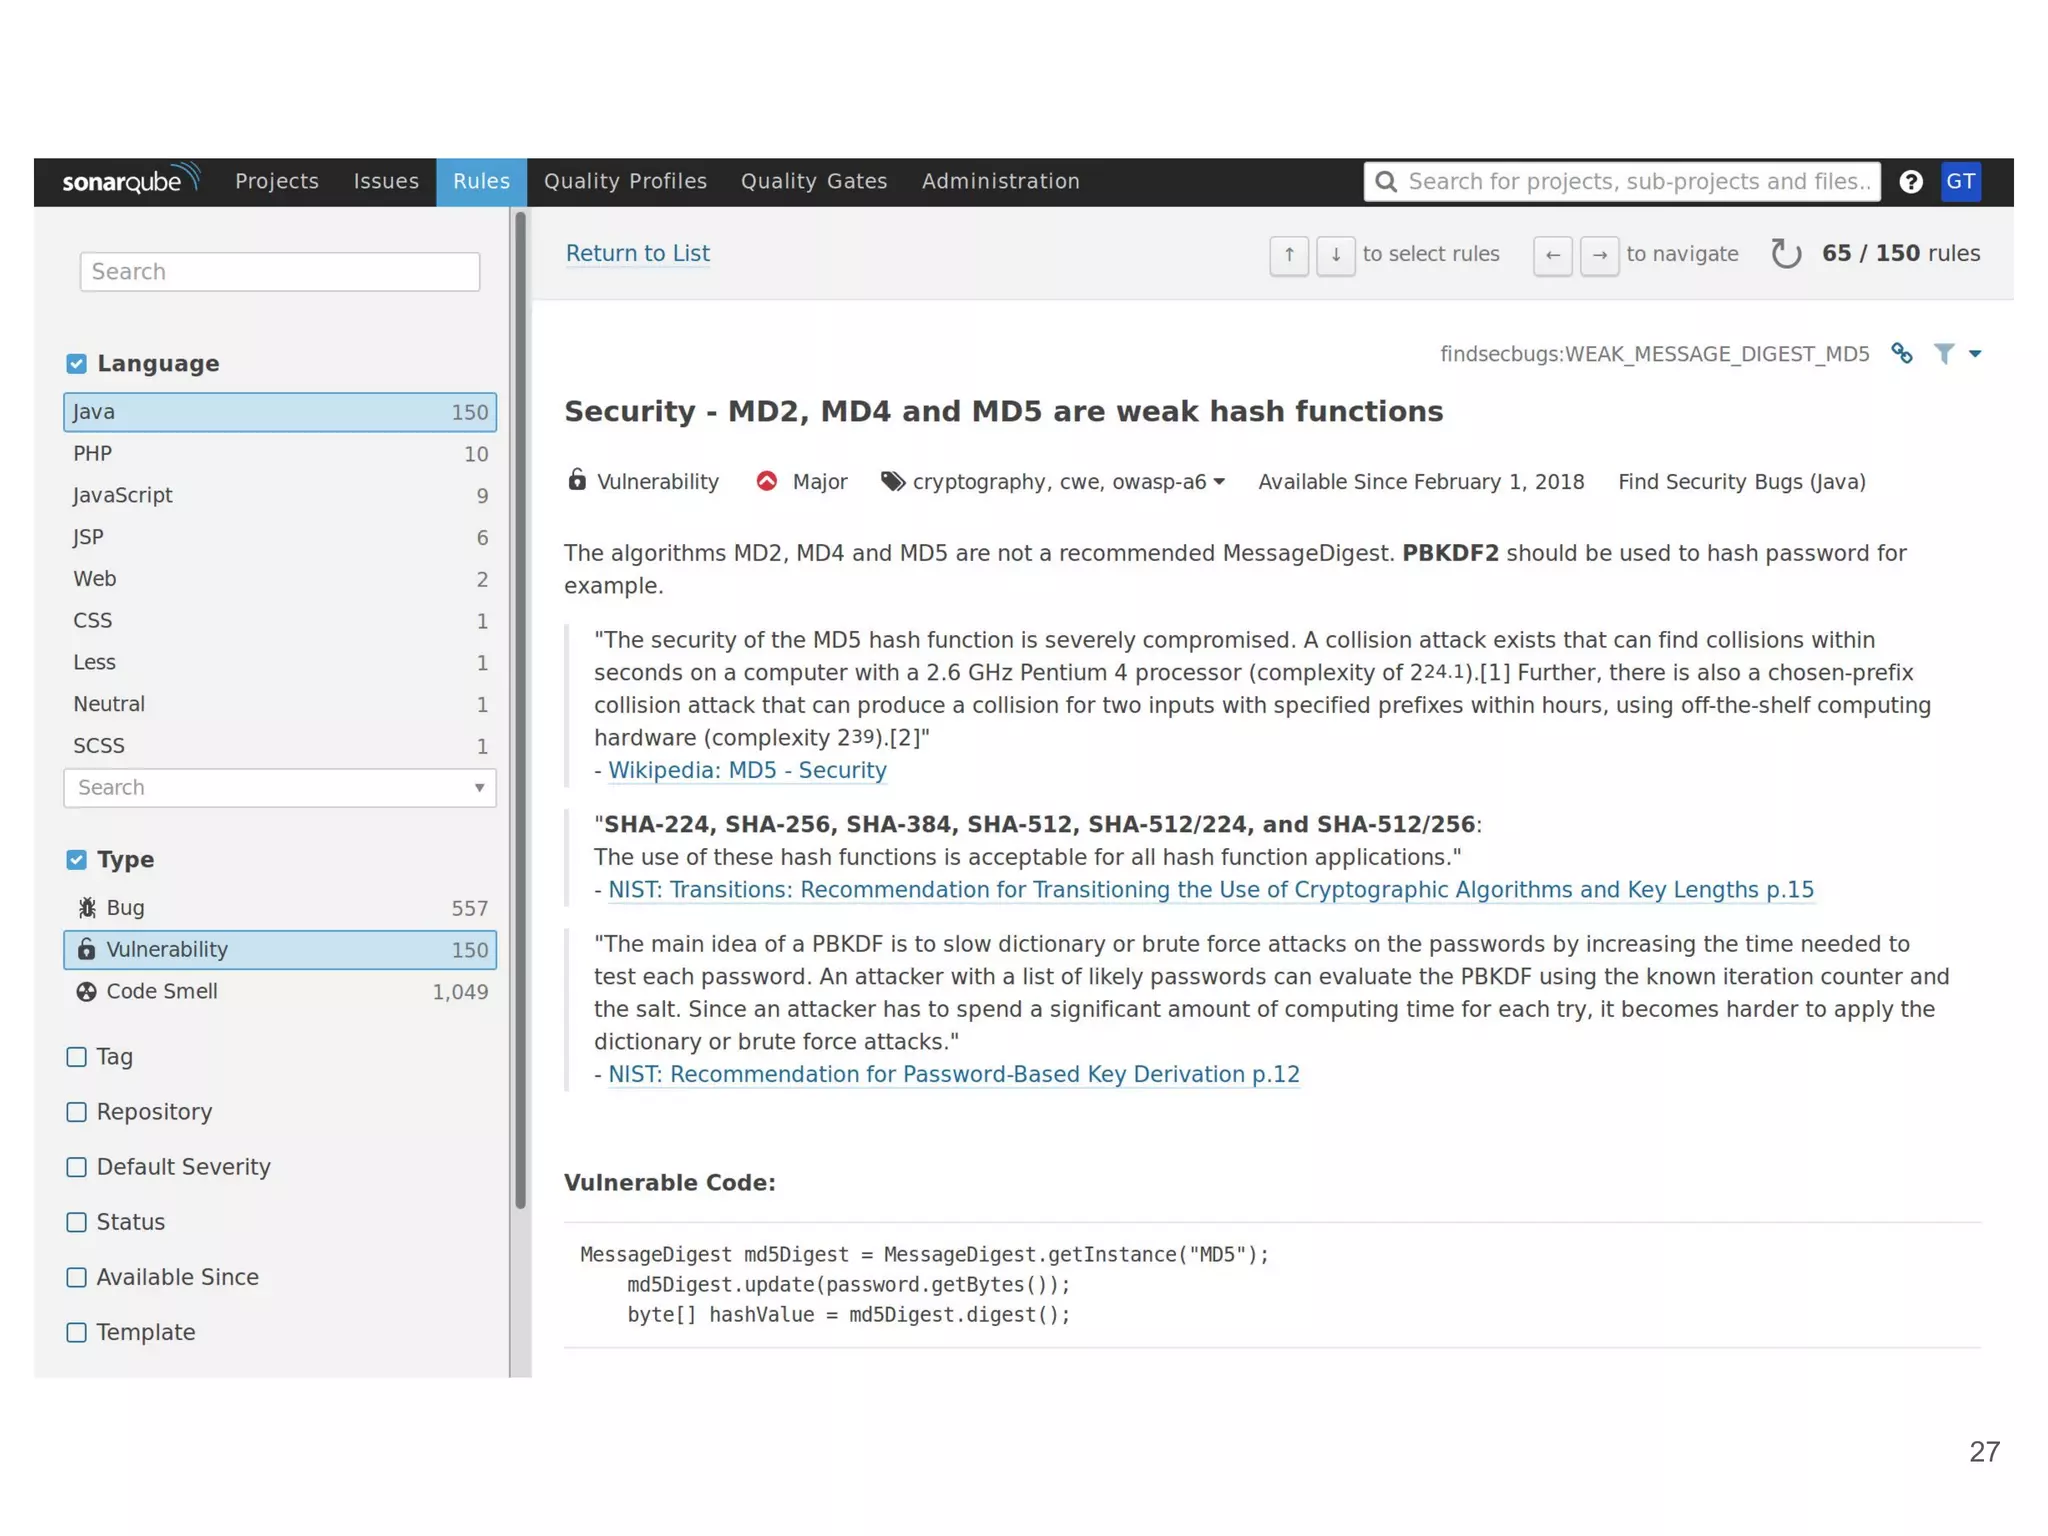The height and width of the screenshot is (1536, 2048).
Task: Uncheck the Language facet checkbox
Action: tap(77, 364)
